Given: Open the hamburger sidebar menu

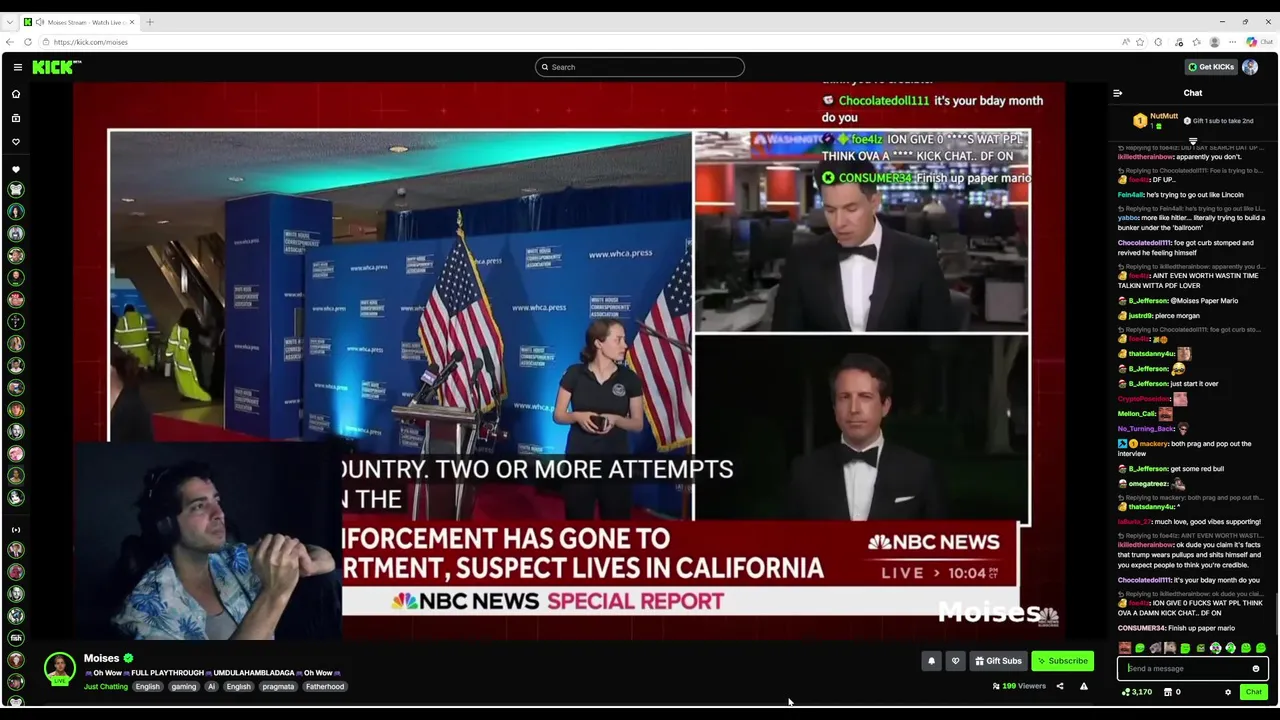Looking at the screenshot, I should [18, 67].
